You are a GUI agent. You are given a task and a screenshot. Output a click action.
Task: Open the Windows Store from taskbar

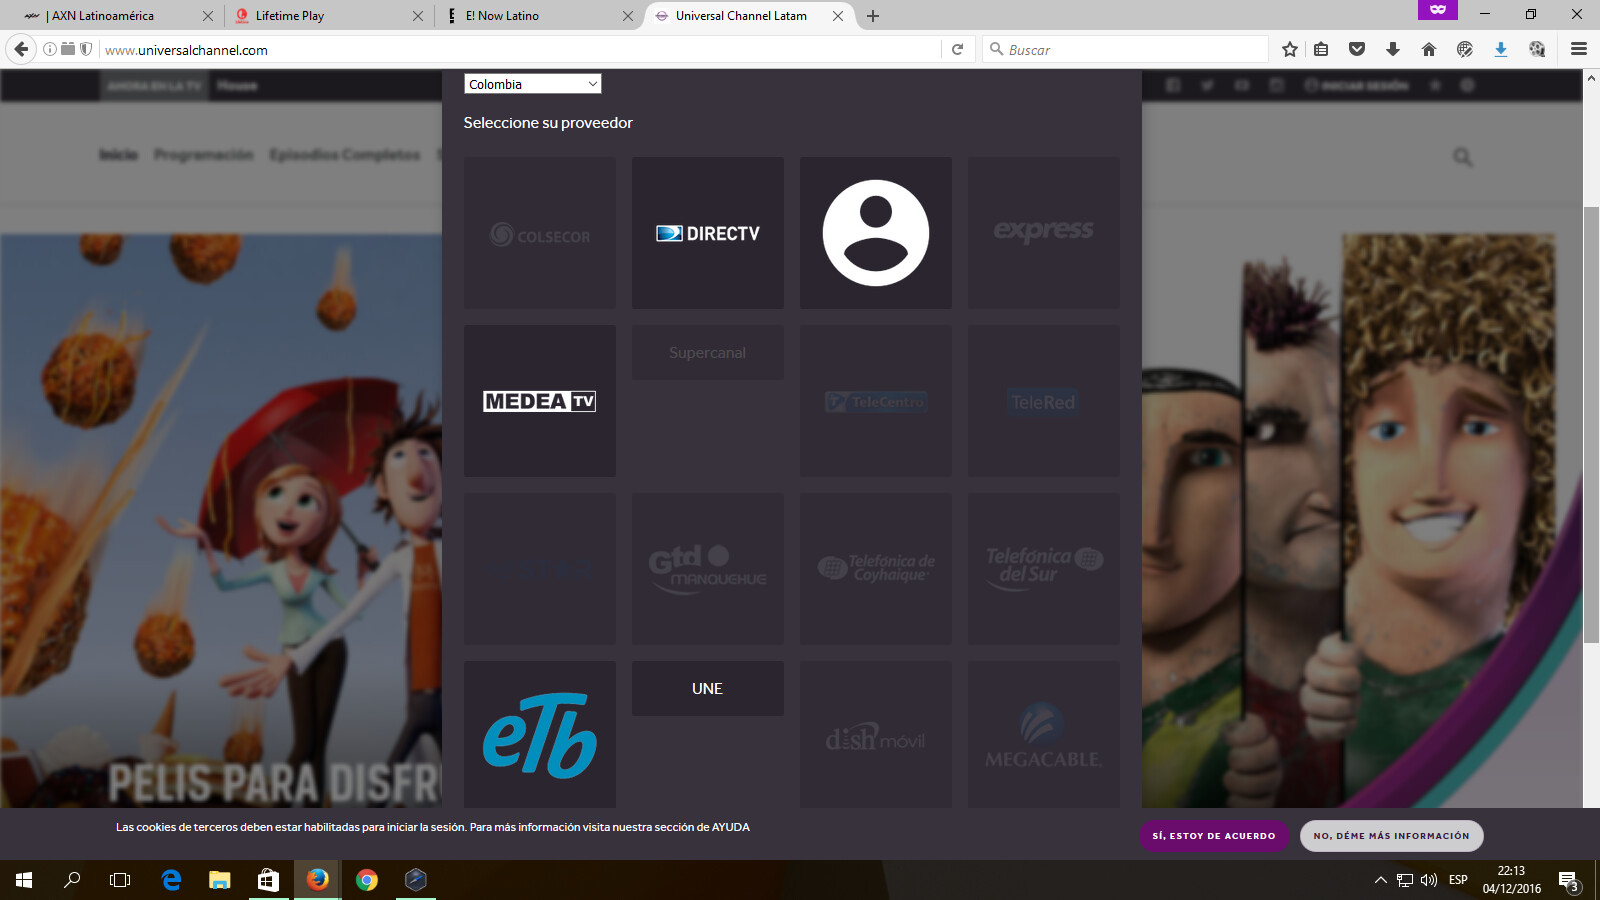pos(268,880)
